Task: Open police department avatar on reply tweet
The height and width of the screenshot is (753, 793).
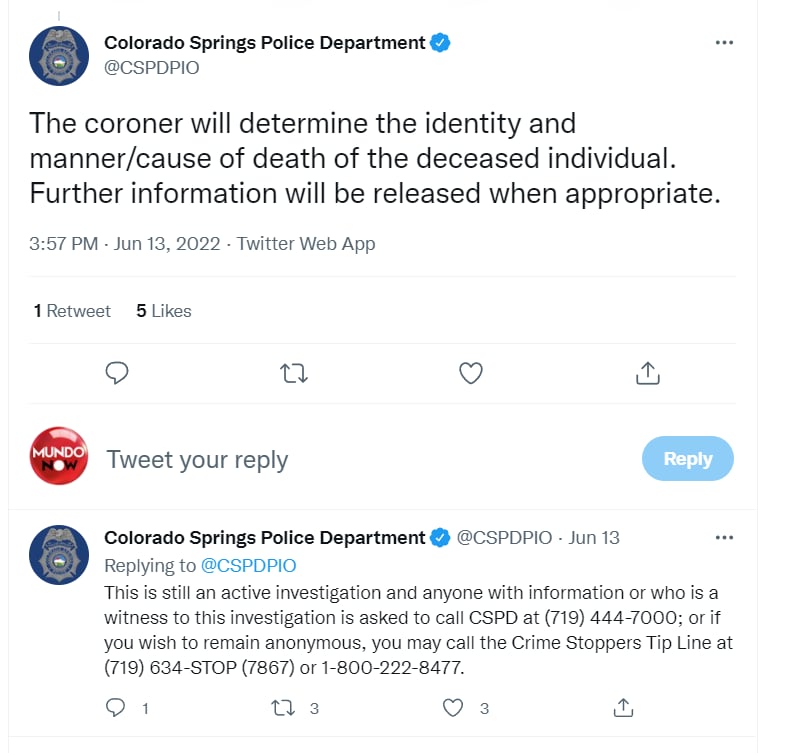Action: (59, 555)
